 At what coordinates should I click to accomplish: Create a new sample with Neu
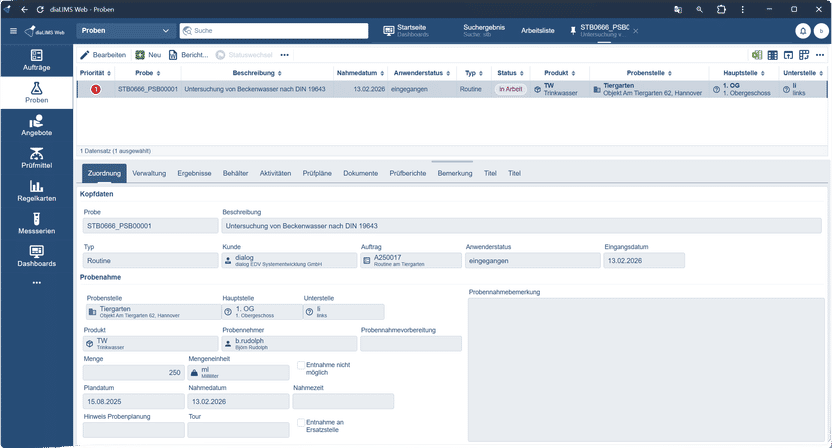(x=148, y=55)
